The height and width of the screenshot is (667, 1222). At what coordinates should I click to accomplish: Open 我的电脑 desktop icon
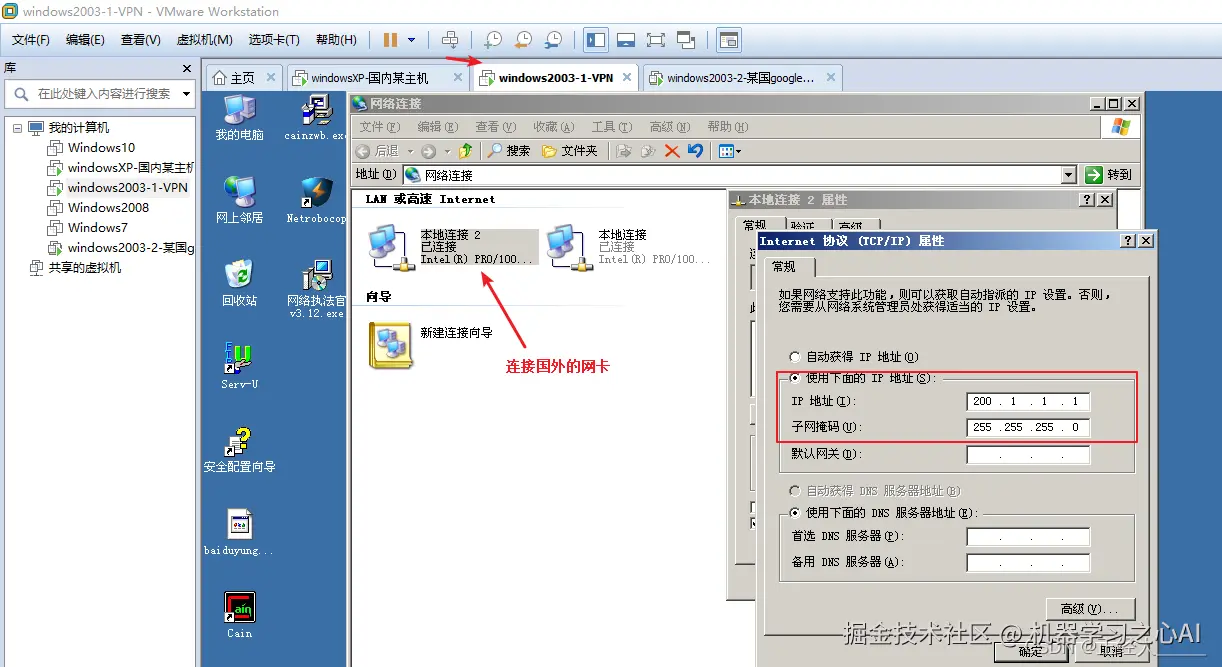pos(239,118)
